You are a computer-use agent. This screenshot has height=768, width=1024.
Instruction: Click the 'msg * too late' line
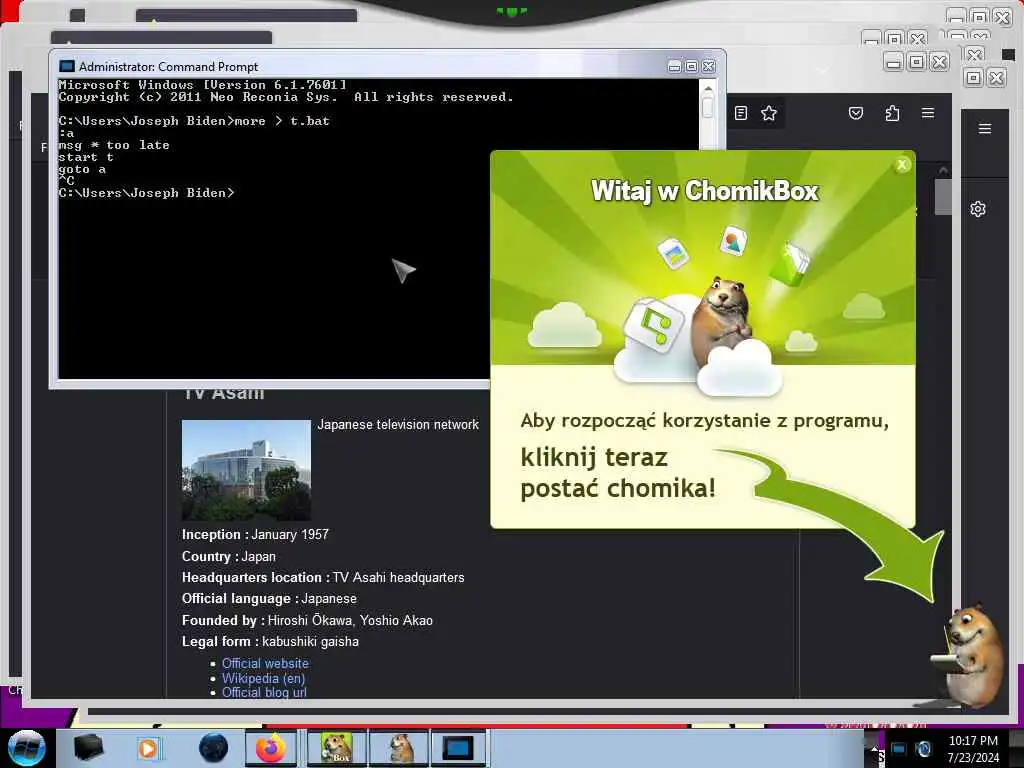pos(114,145)
